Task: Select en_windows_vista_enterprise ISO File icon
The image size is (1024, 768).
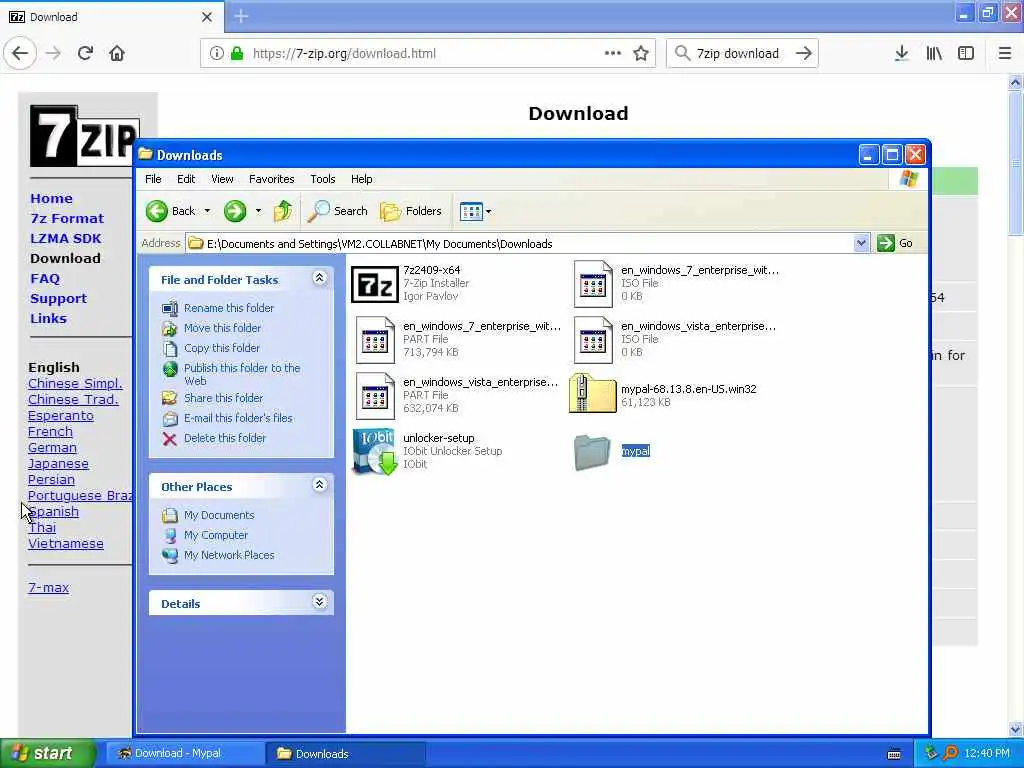Action: click(593, 340)
